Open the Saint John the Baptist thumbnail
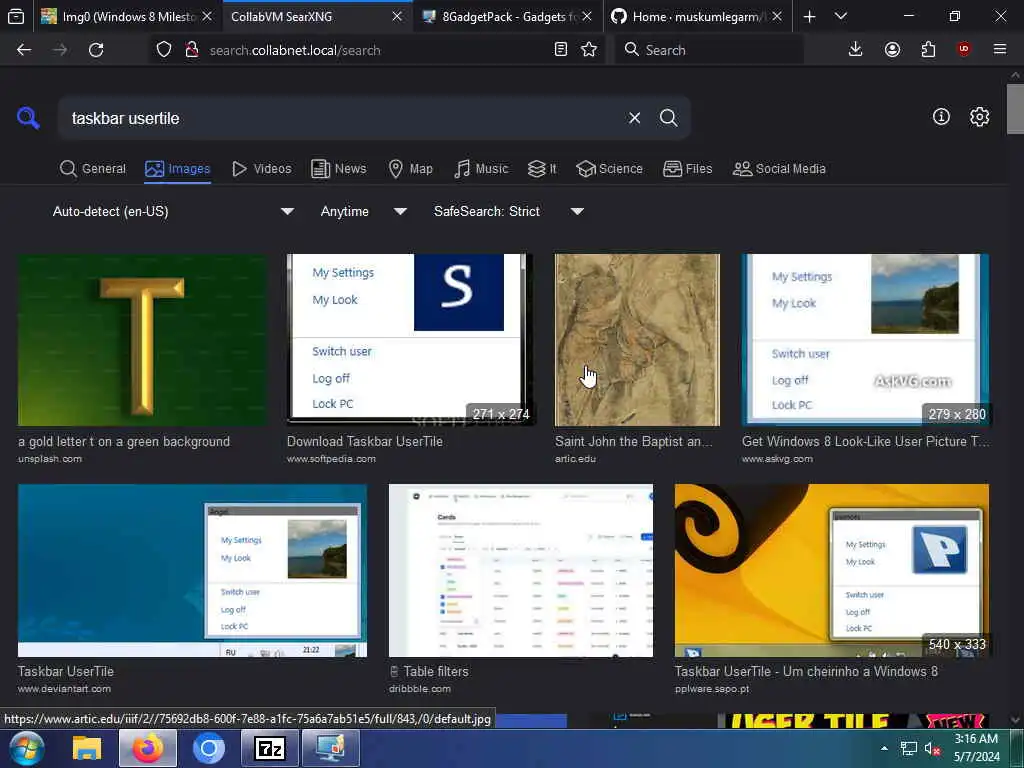 pos(637,340)
